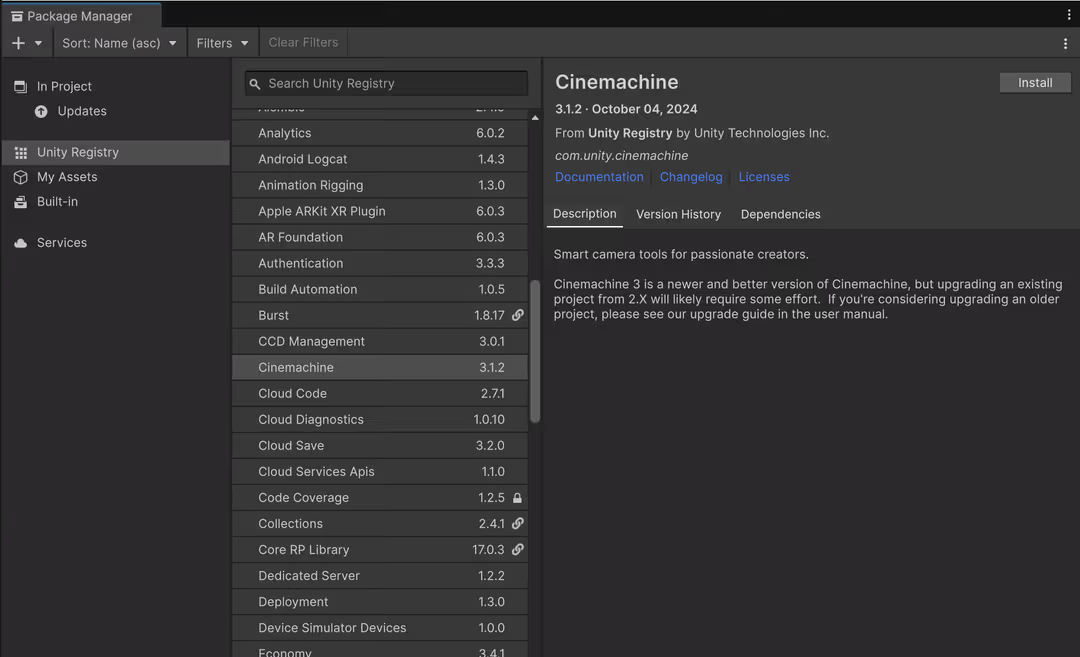Click the Search Unity Registry field

click(x=386, y=83)
